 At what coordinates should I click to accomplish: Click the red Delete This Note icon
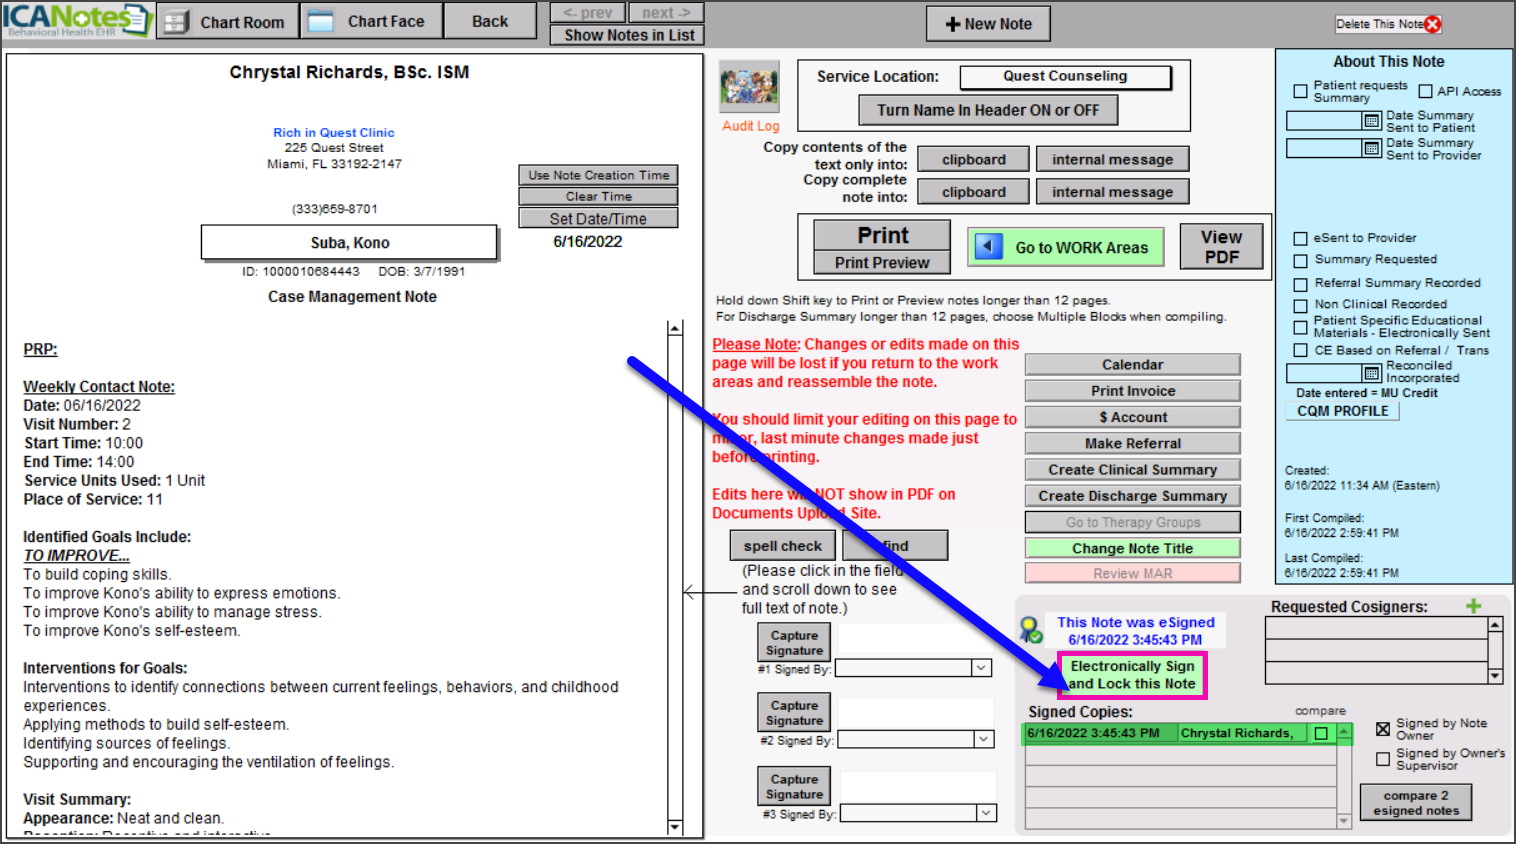pos(1433,24)
